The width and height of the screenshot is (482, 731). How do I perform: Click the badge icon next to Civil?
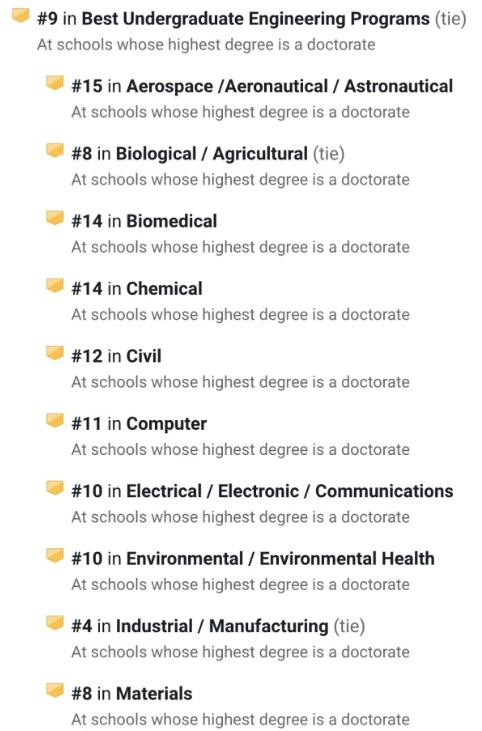(x=55, y=353)
